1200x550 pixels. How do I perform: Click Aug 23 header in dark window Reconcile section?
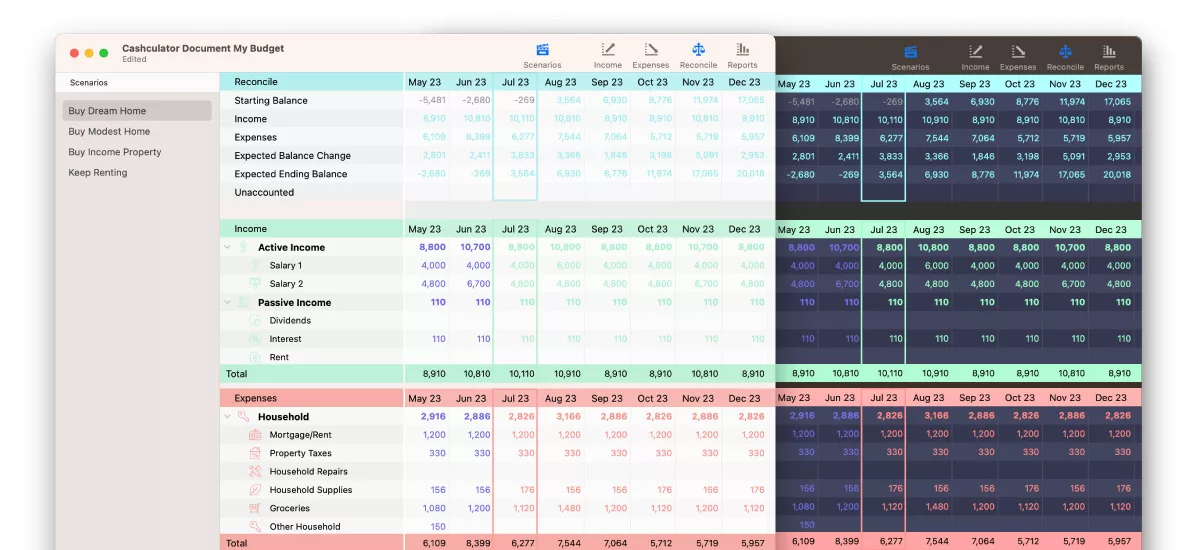tap(928, 84)
